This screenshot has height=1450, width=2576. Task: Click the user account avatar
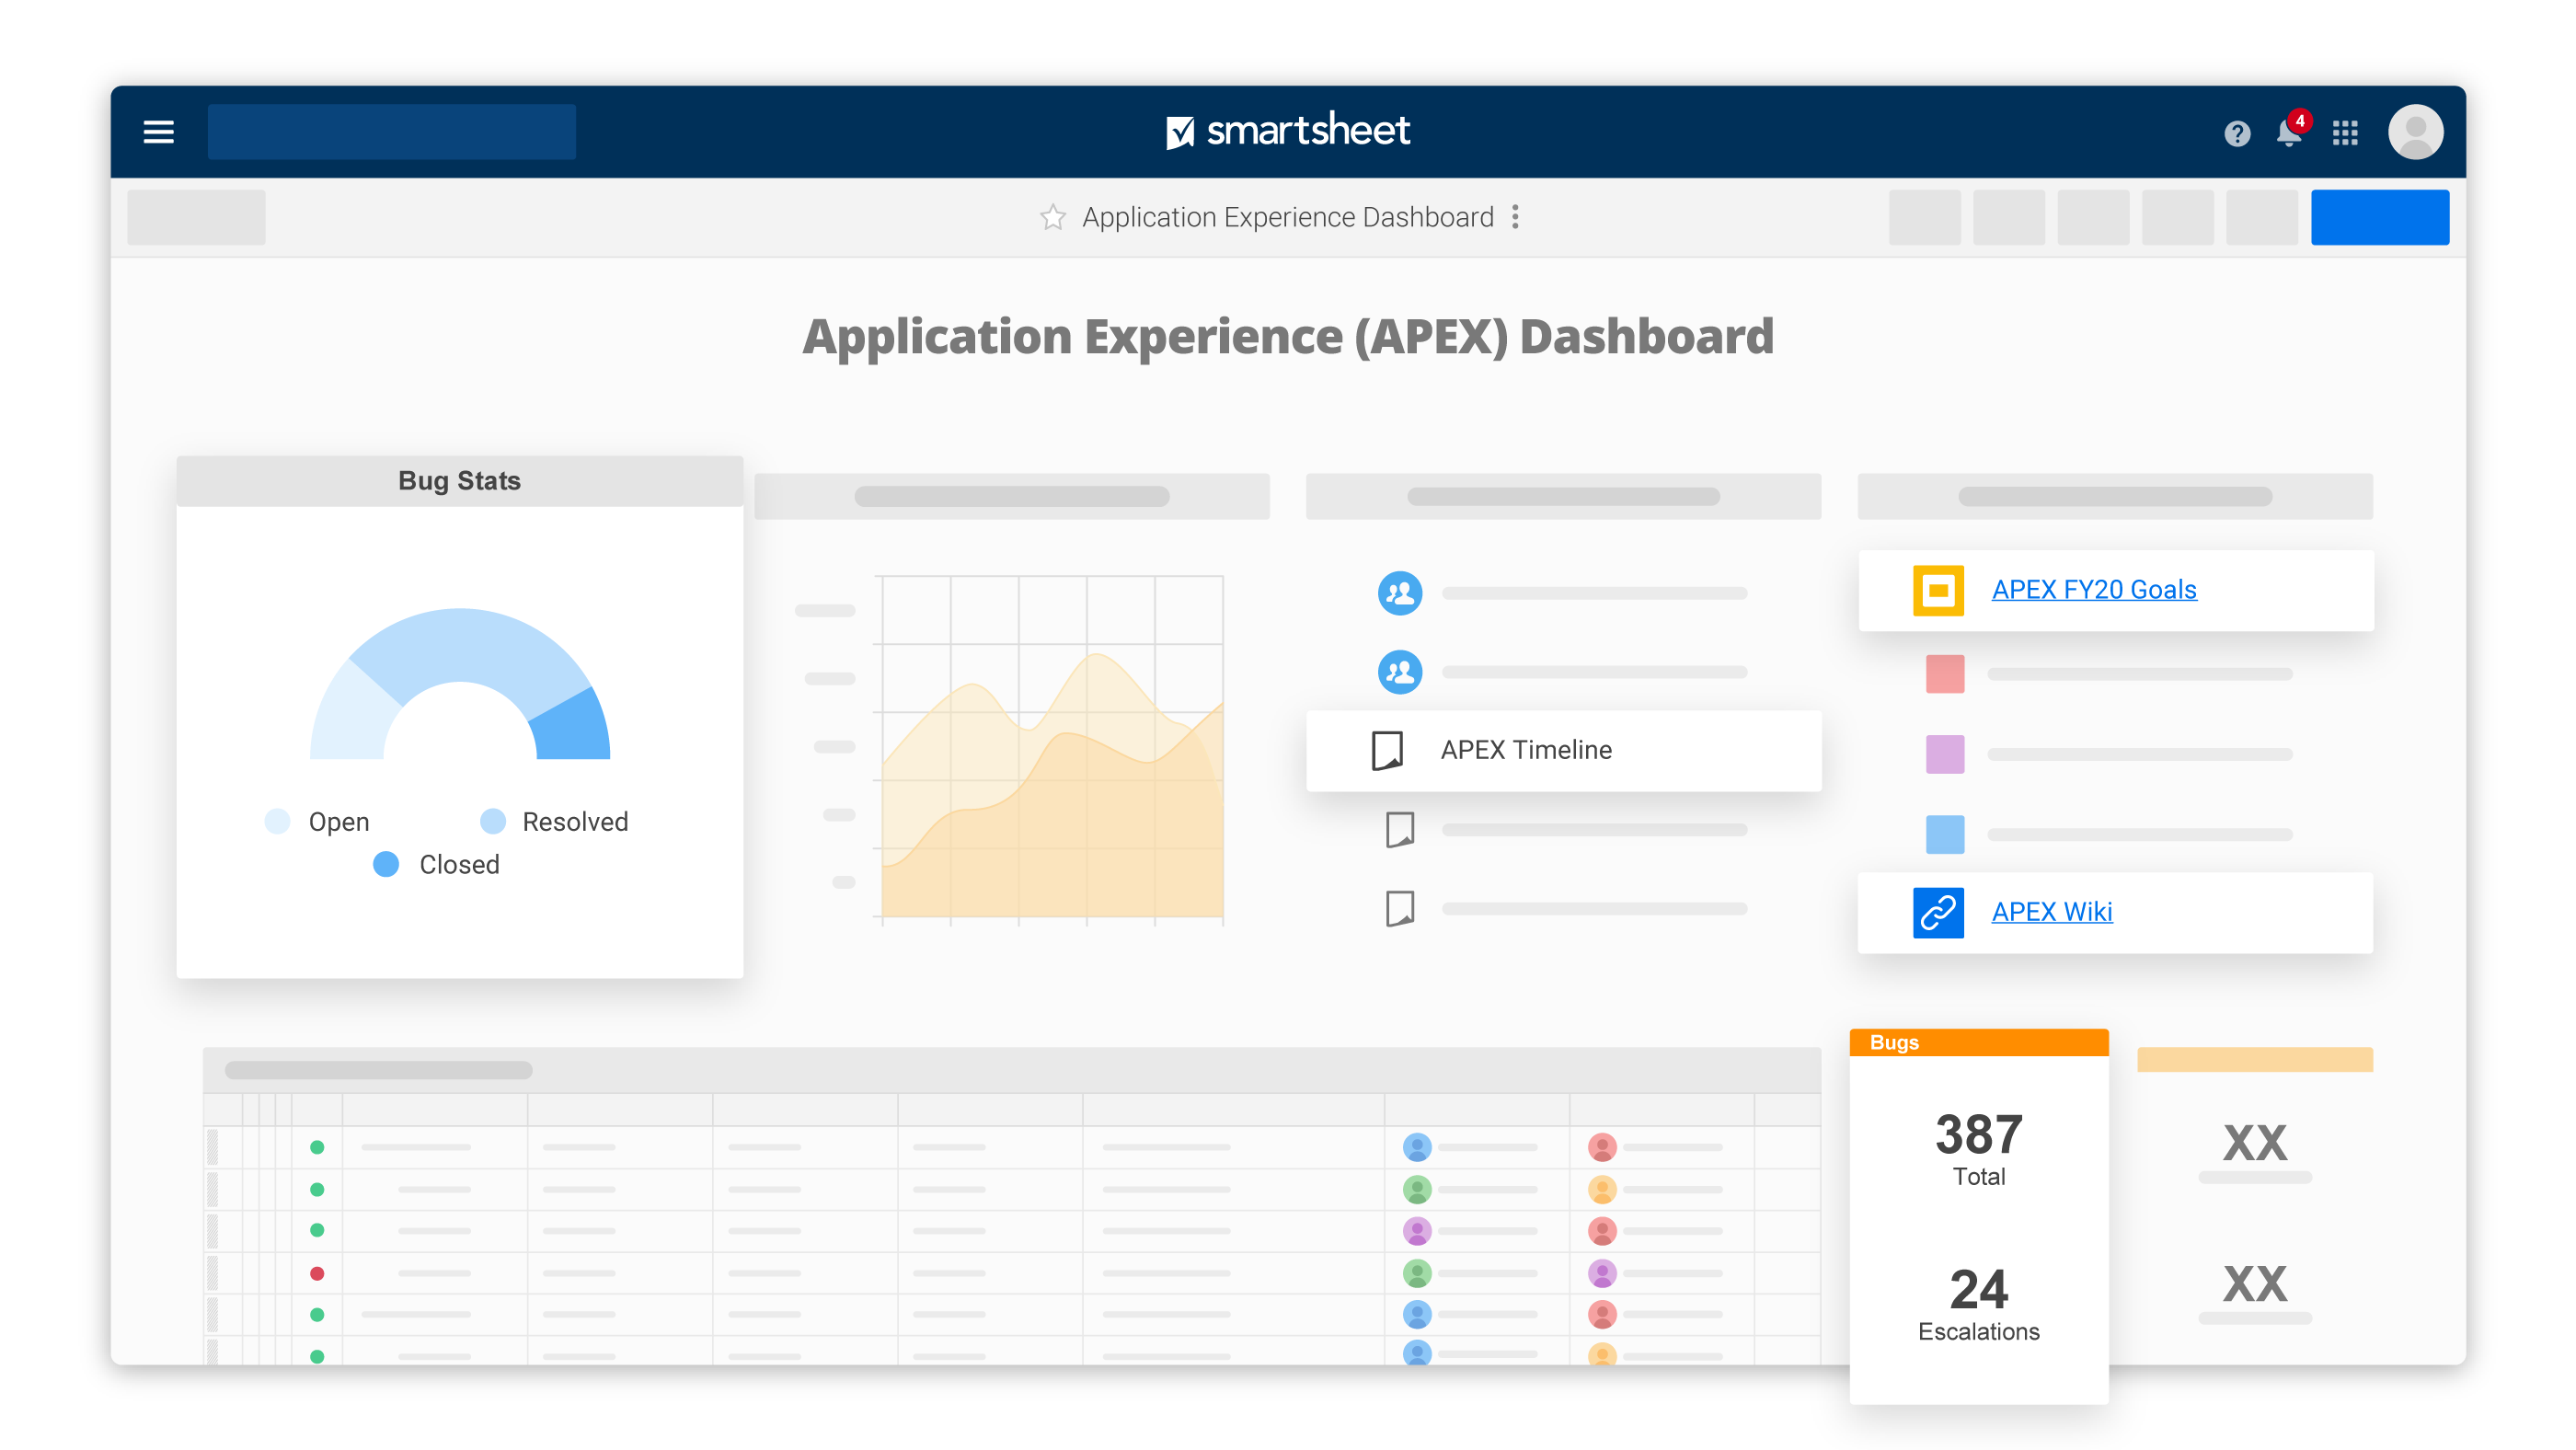point(2415,132)
